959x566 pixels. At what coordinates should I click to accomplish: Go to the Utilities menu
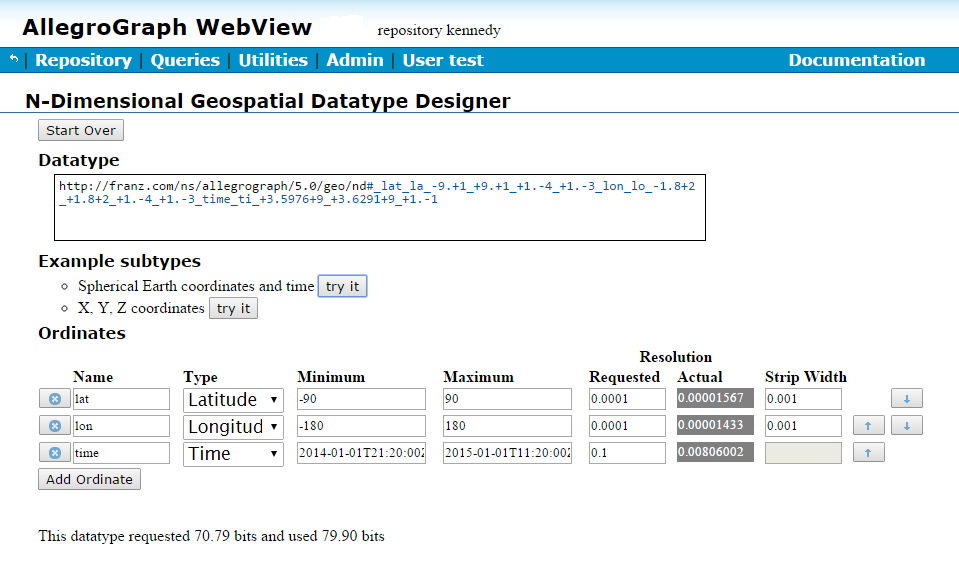pyautogui.click(x=272, y=60)
